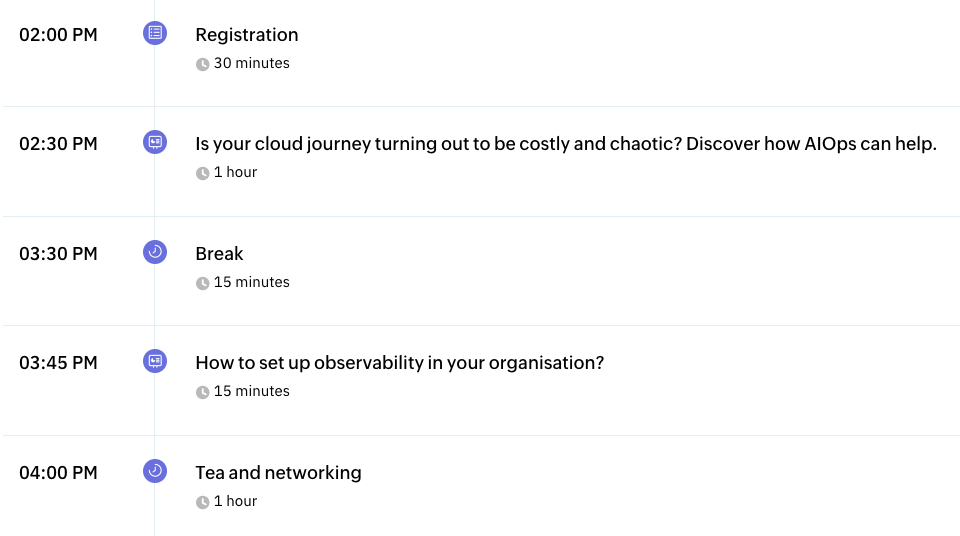960x536 pixels.
Task: Click the duration clock icon under AIOps session
Action: (203, 173)
